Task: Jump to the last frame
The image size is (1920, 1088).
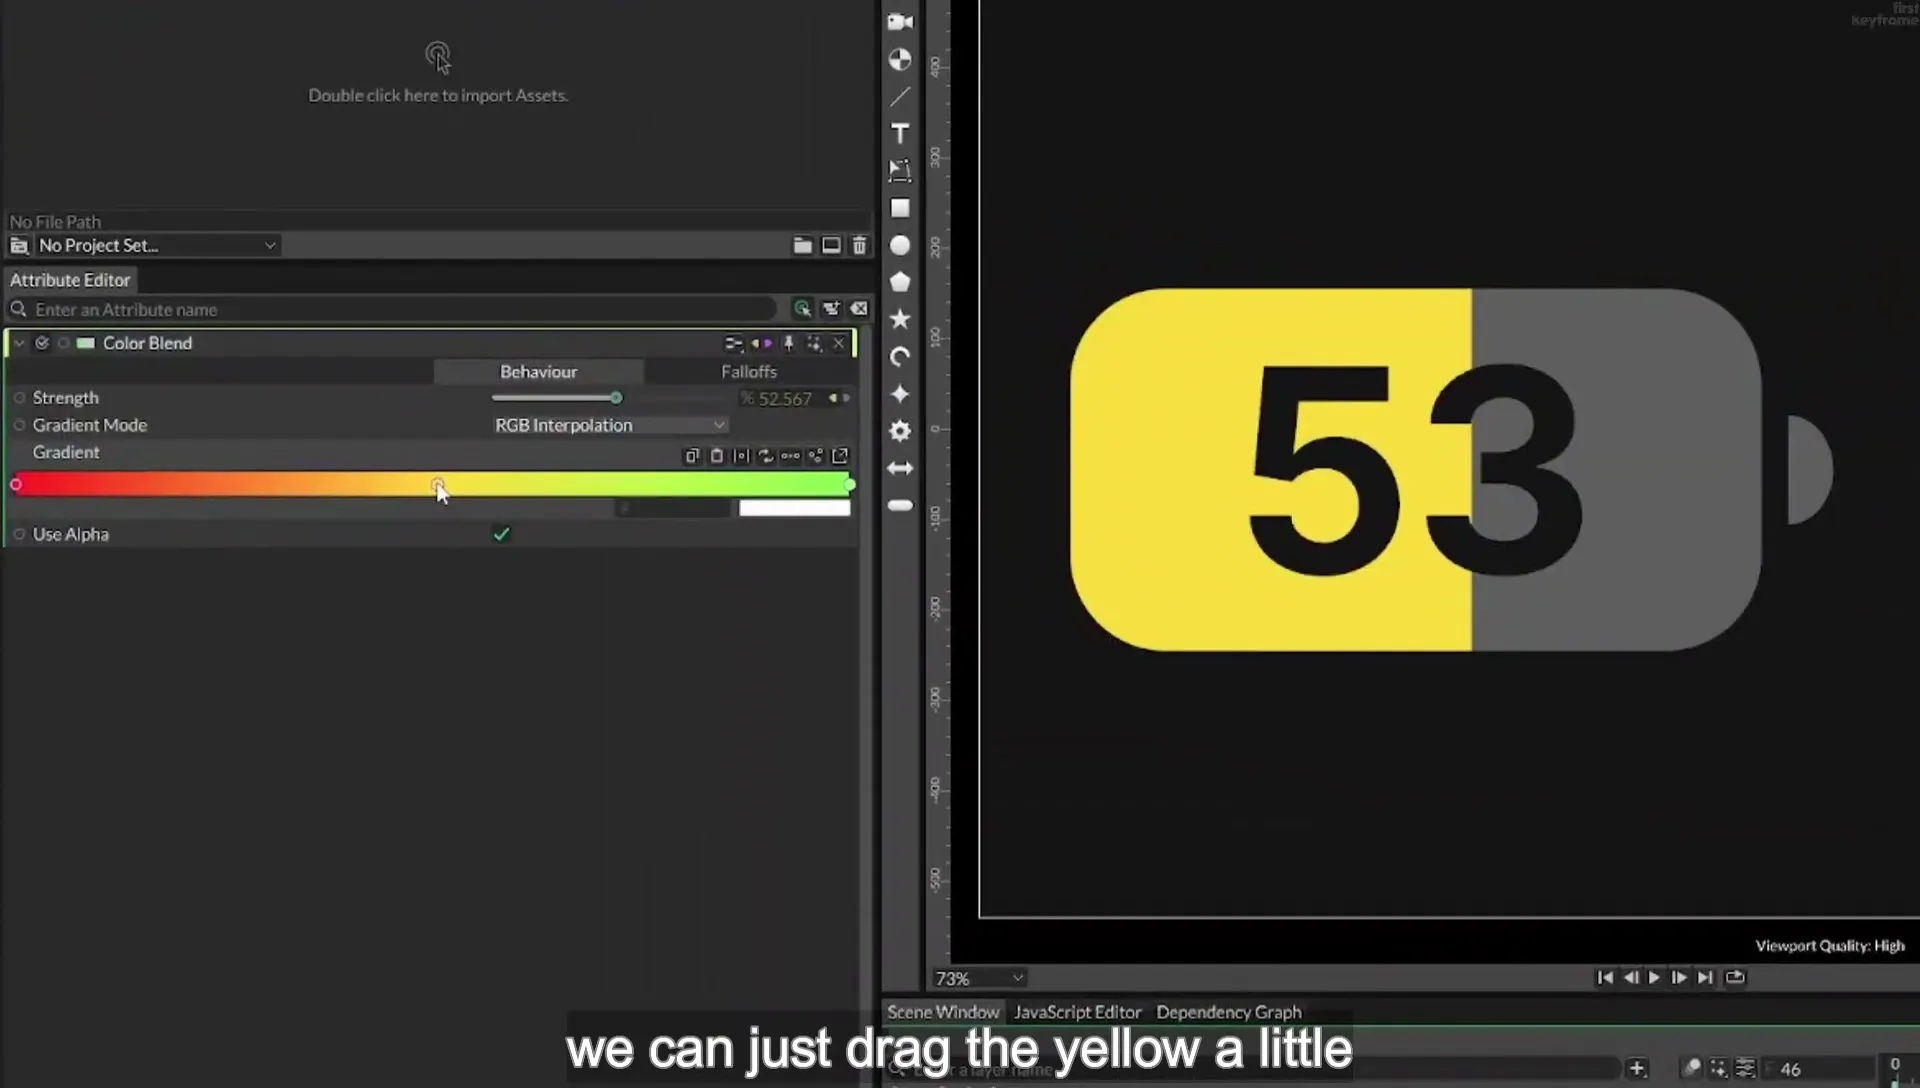Action: (1706, 977)
